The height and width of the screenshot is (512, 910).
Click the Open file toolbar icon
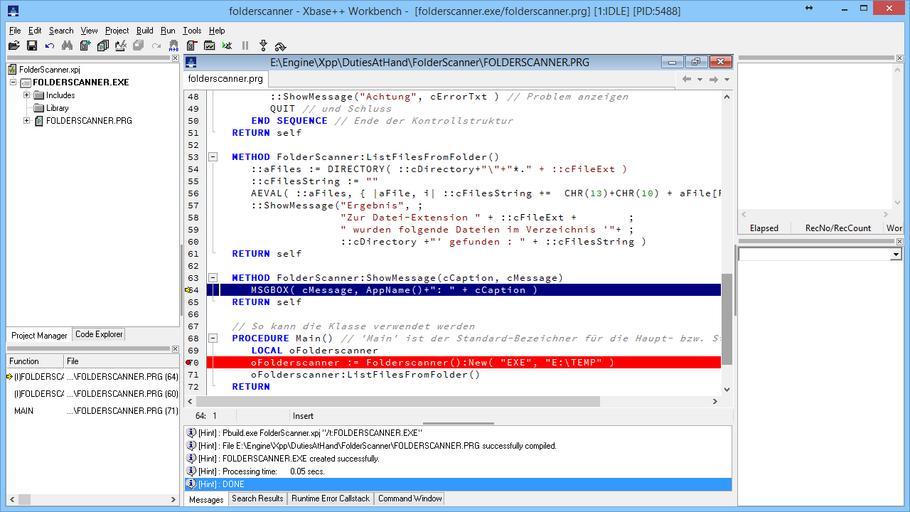pyautogui.click(x=14, y=46)
